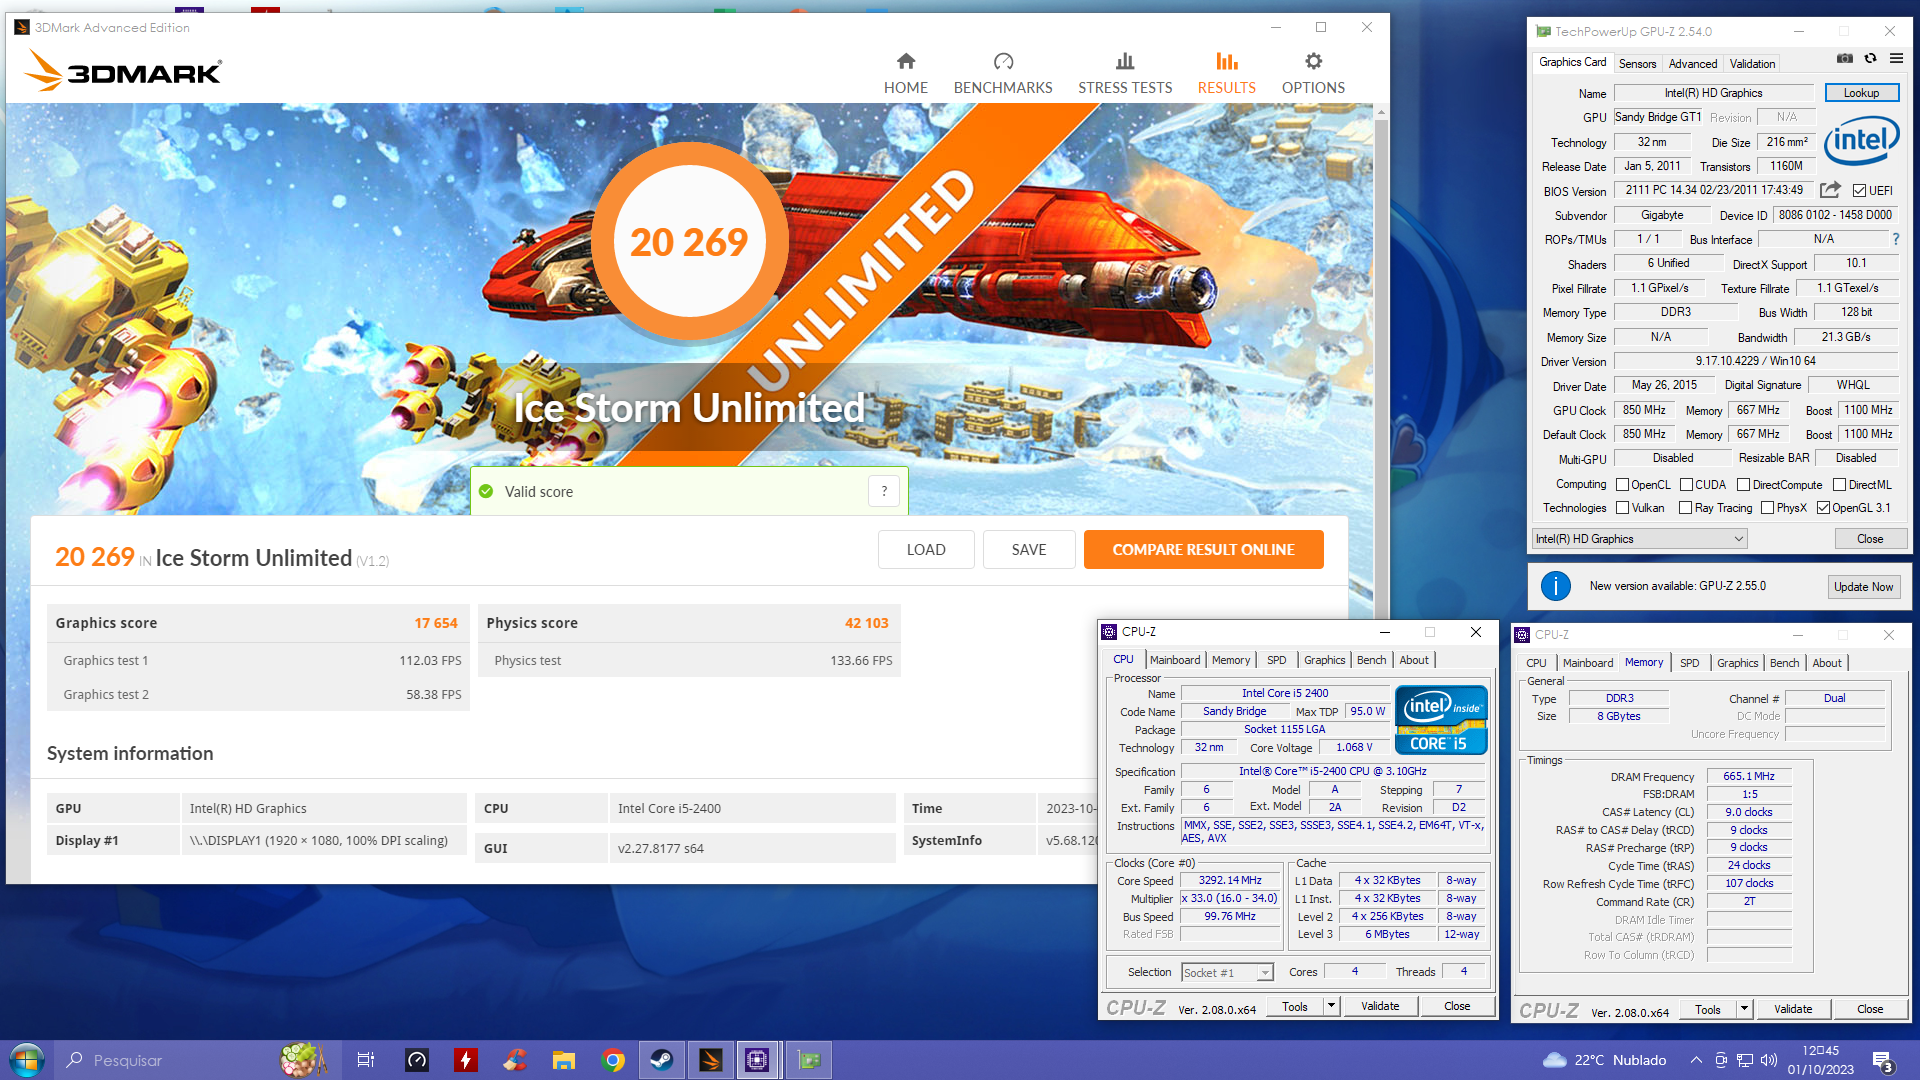Switch to the Advanced tab in GPU-Z
1920x1080 pixels.
point(1692,63)
